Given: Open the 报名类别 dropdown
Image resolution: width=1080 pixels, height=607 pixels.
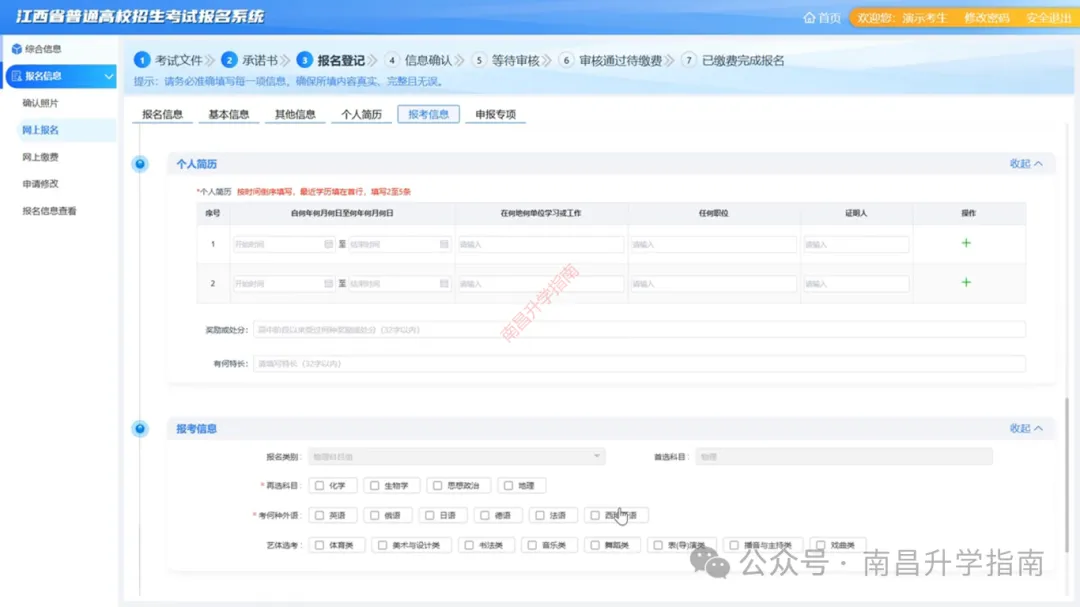Looking at the screenshot, I should point(457,456).
